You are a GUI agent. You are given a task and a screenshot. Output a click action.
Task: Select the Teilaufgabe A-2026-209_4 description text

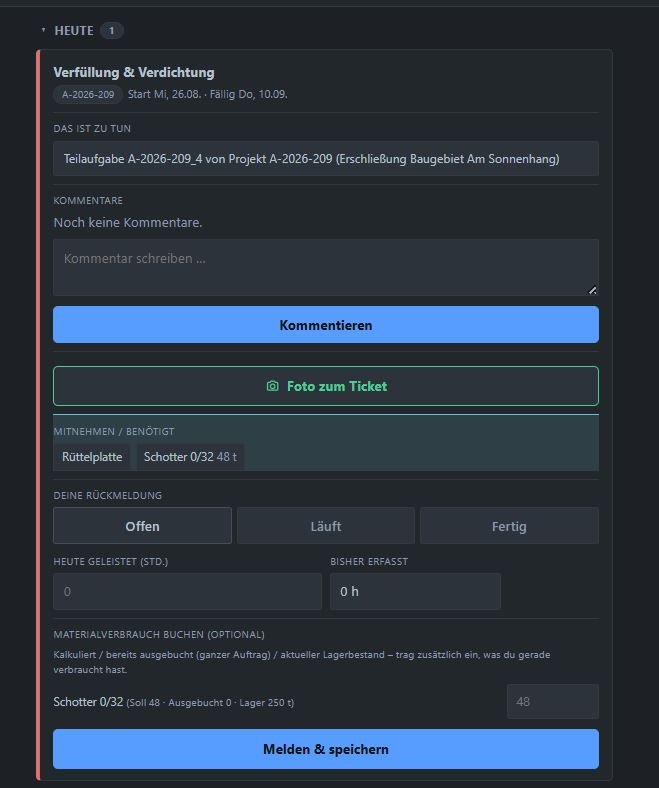[311, 159]
